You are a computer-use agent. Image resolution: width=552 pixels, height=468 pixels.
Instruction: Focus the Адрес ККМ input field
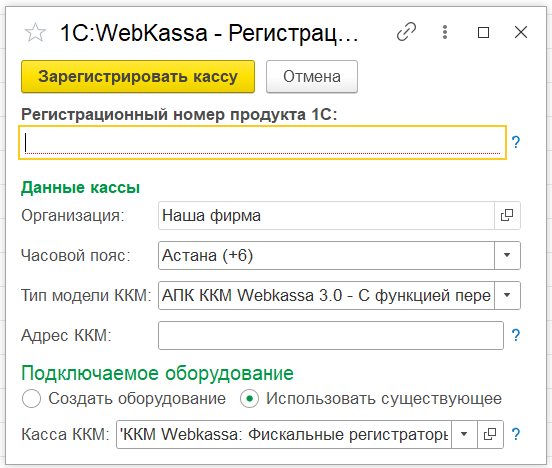point(331,335)
